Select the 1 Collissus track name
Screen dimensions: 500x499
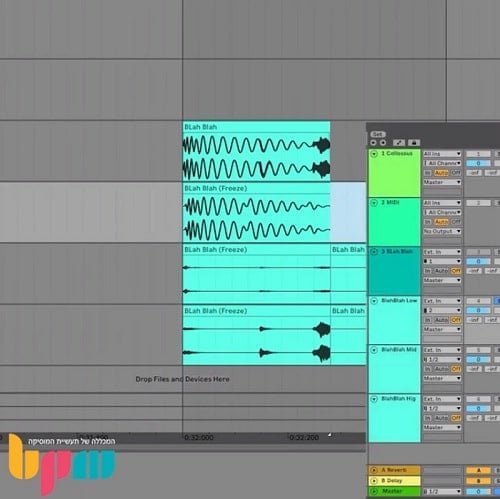[397, 153]
